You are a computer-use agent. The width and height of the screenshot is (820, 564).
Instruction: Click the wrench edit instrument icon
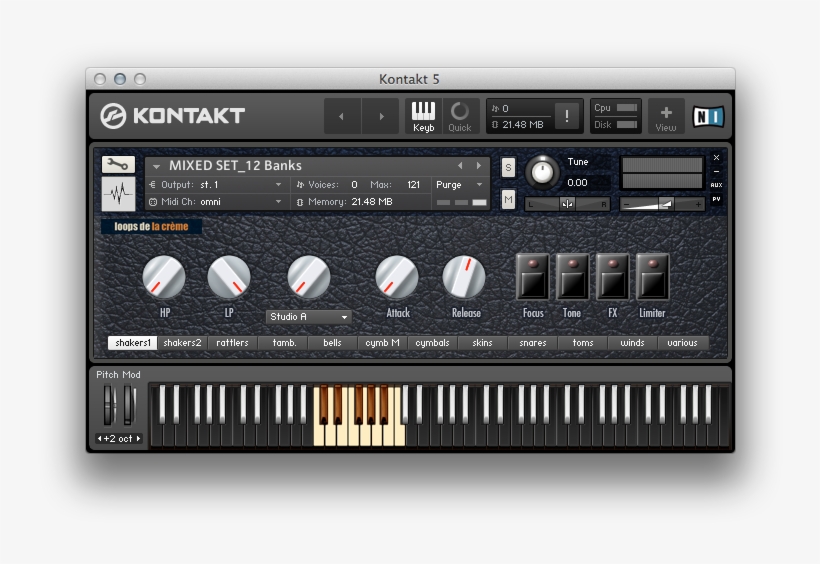tap(118, 165)
